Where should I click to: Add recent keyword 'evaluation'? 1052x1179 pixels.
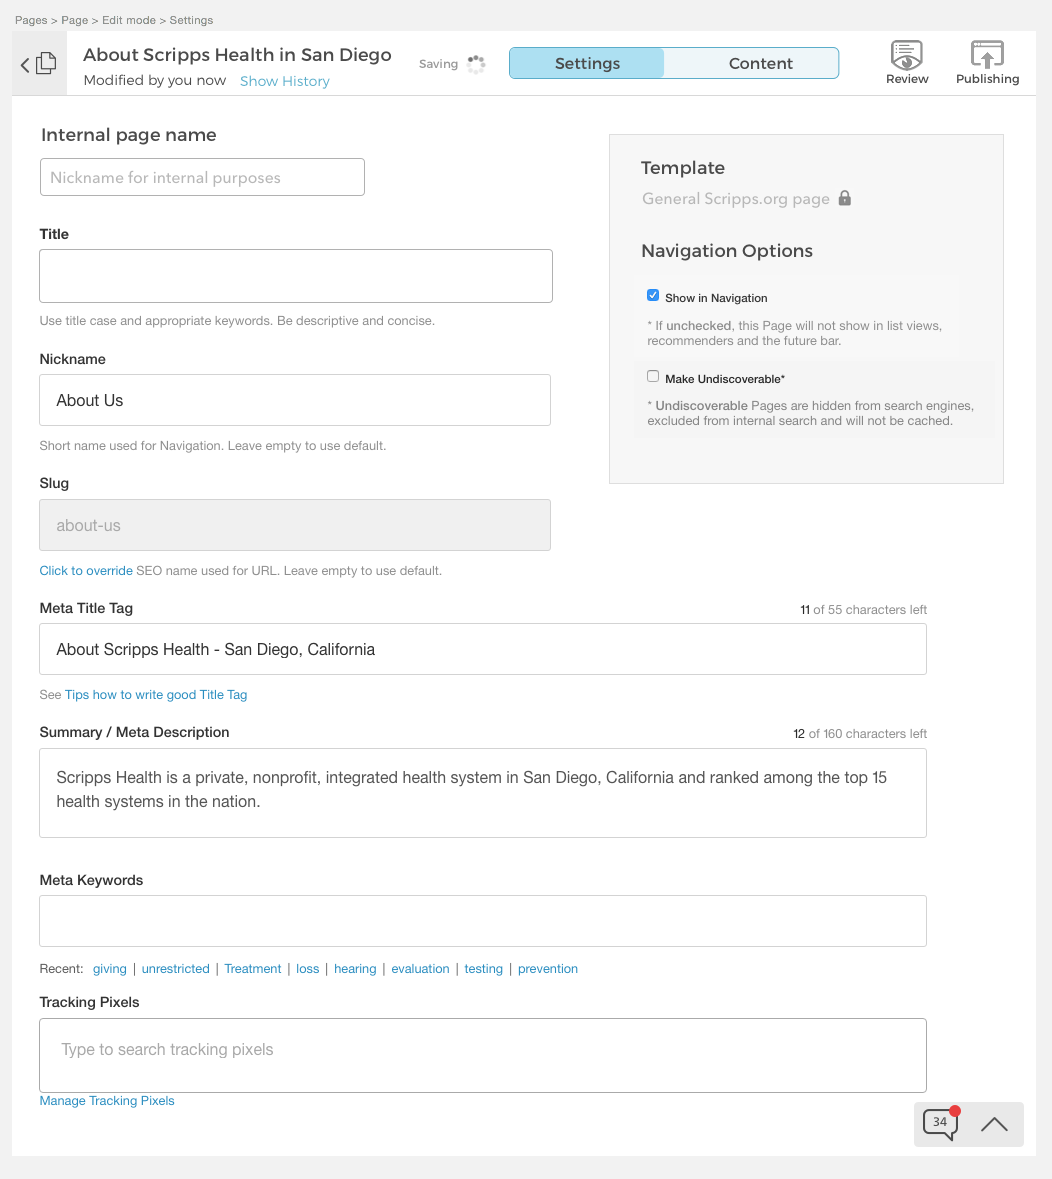[420, 968]
